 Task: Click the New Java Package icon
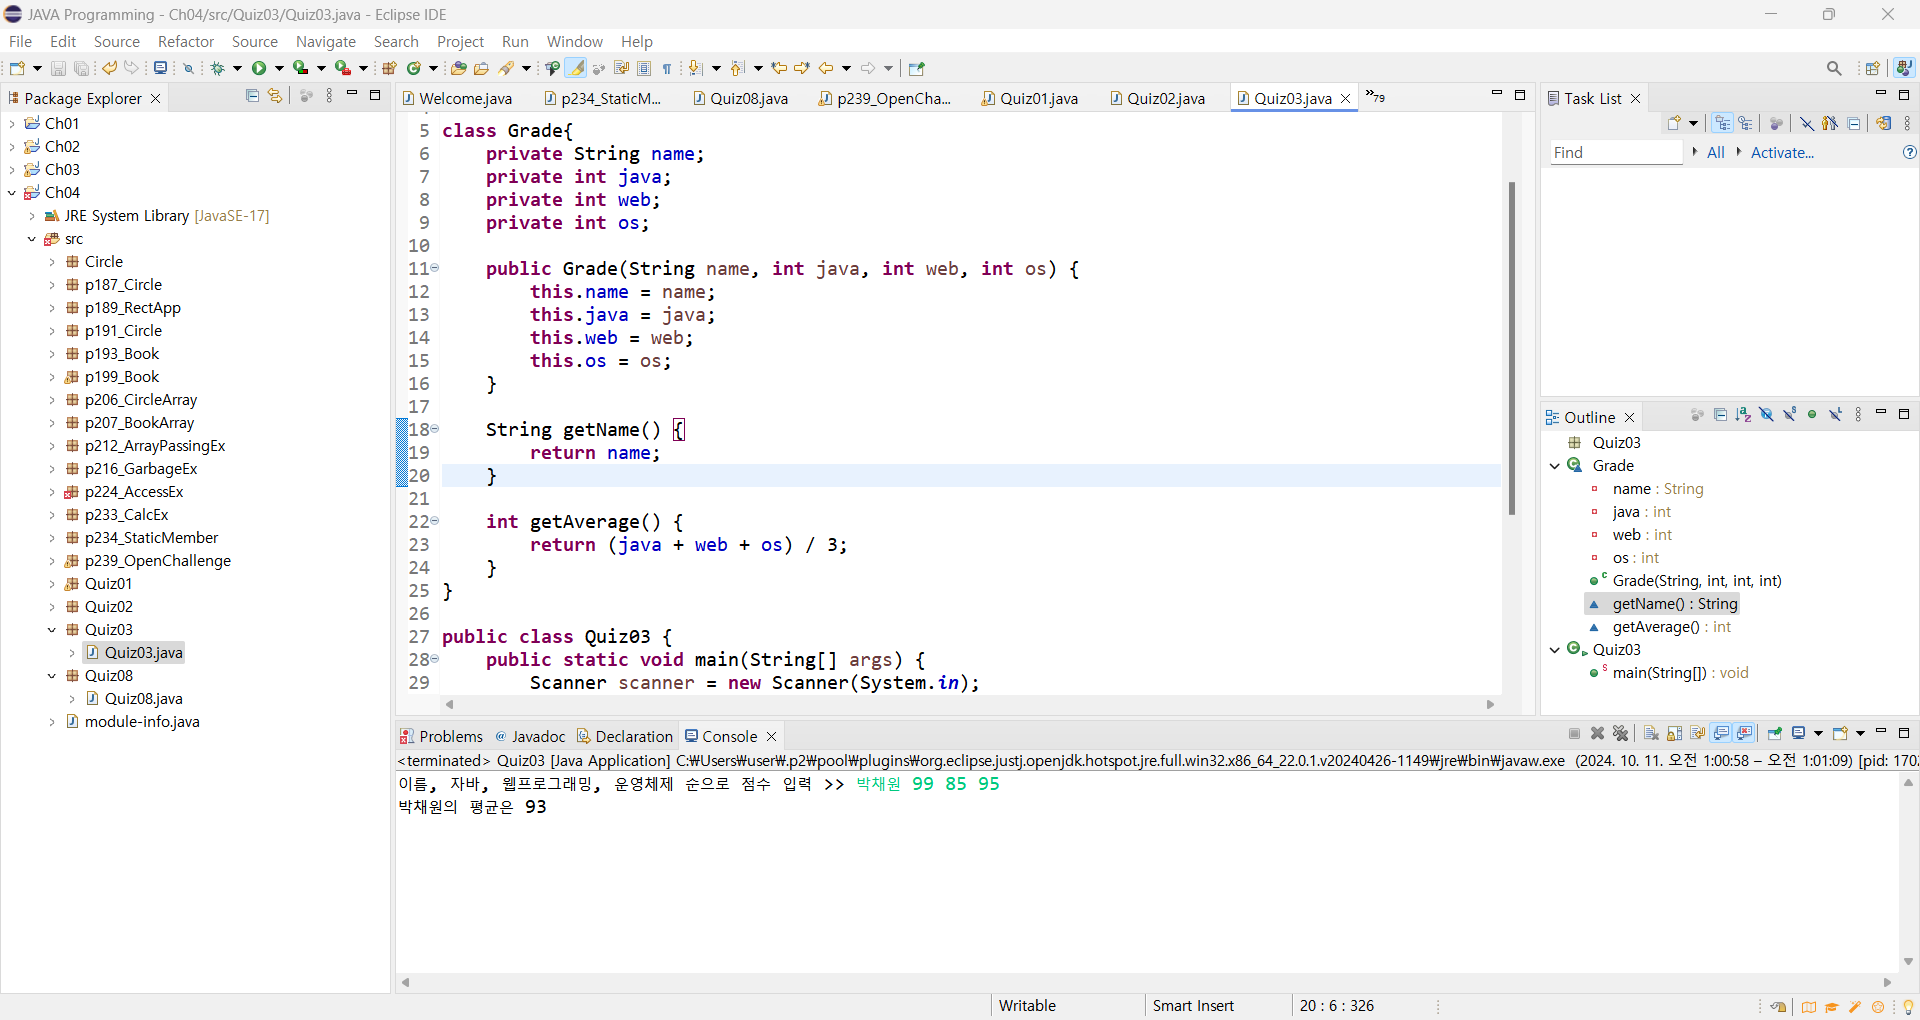389,68
